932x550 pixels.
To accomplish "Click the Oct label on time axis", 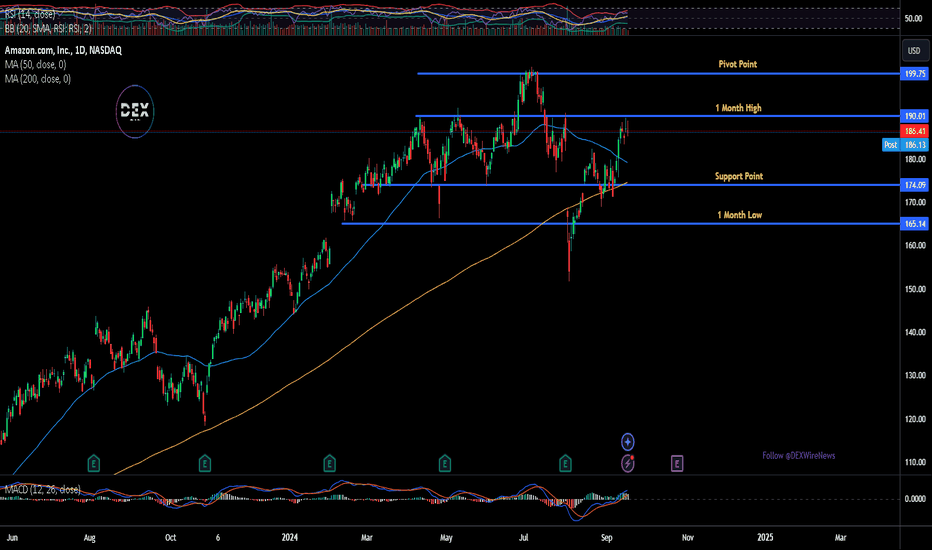I will [x=170, y=538].
